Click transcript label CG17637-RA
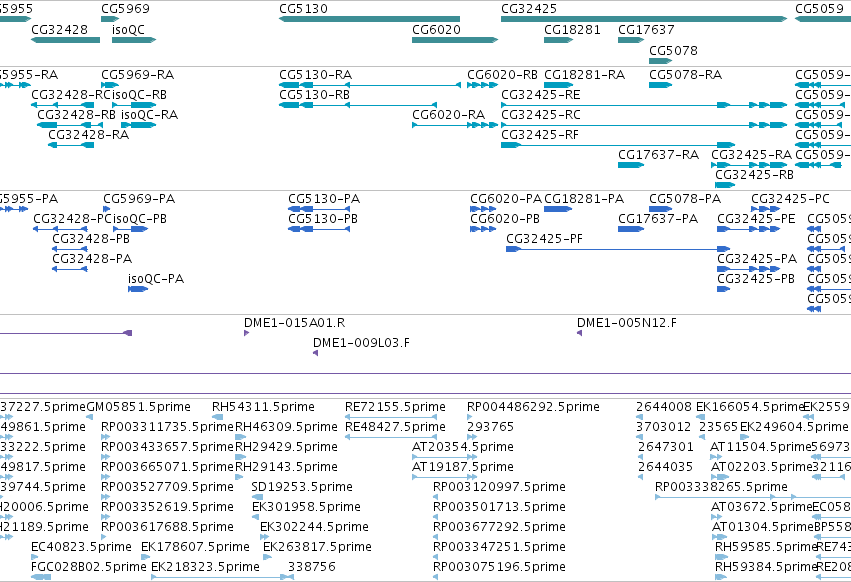The height and width of the screenshot is (582, 851). pyautogui.click(x=658, y=155)
